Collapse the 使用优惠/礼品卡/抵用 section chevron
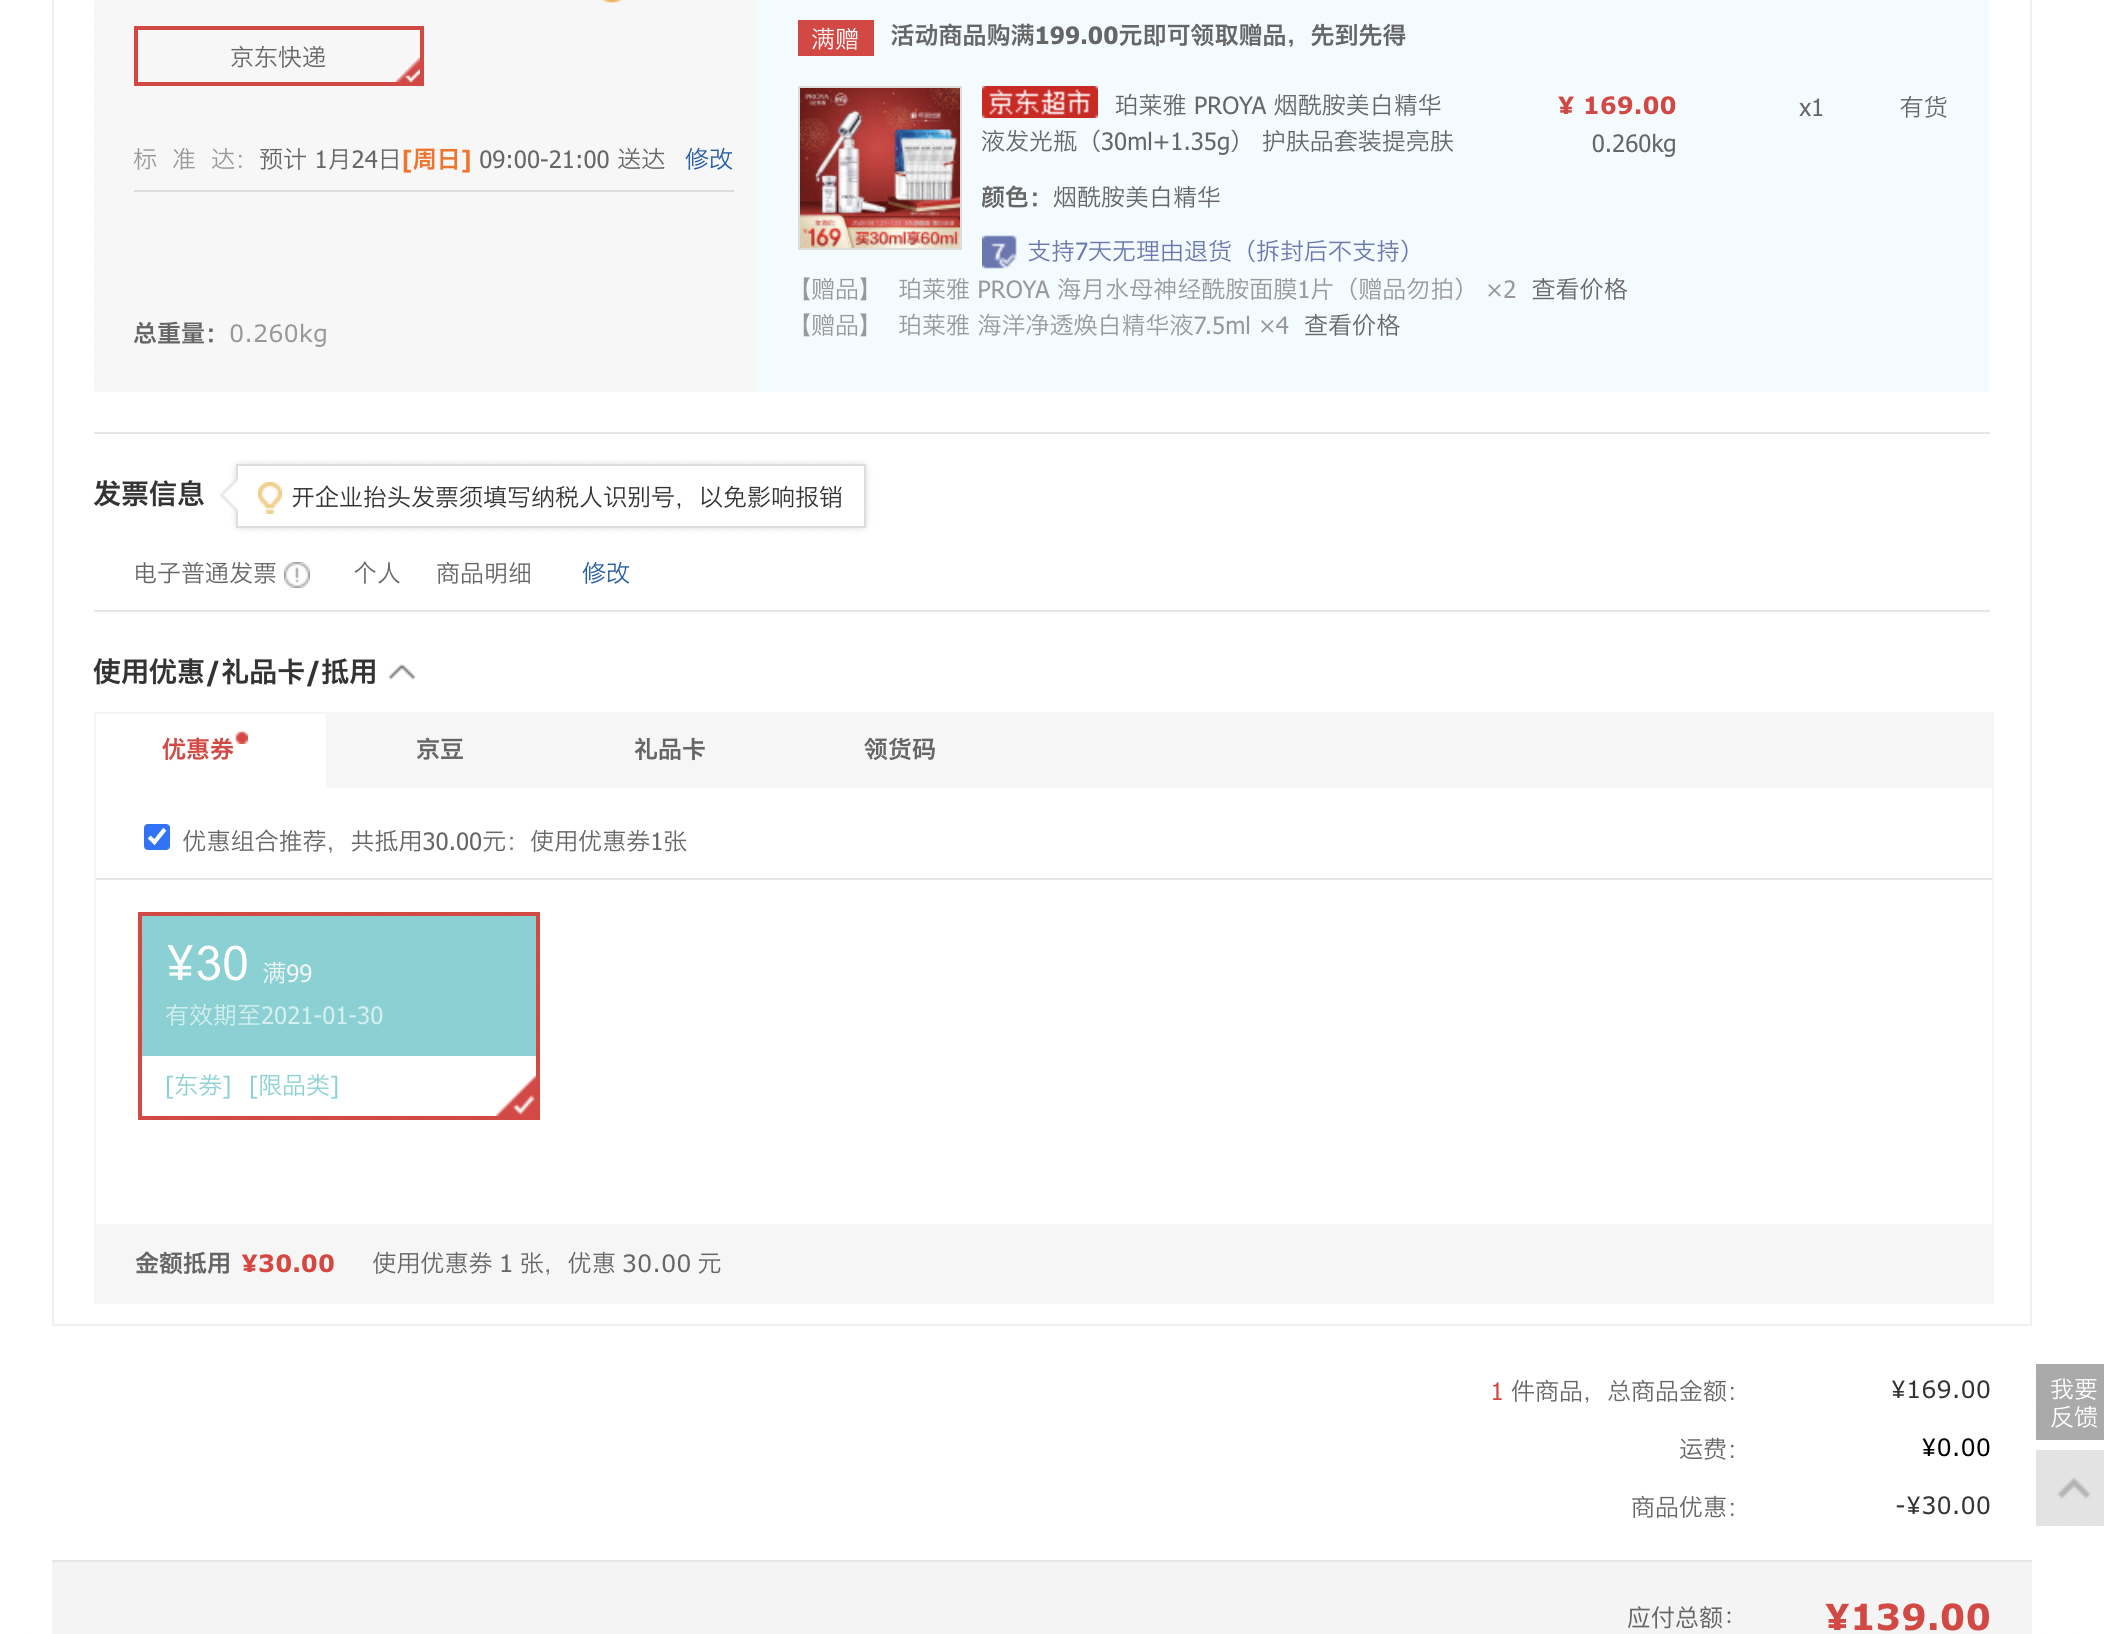This screenshot has width=2104, height=1634. 402,672
